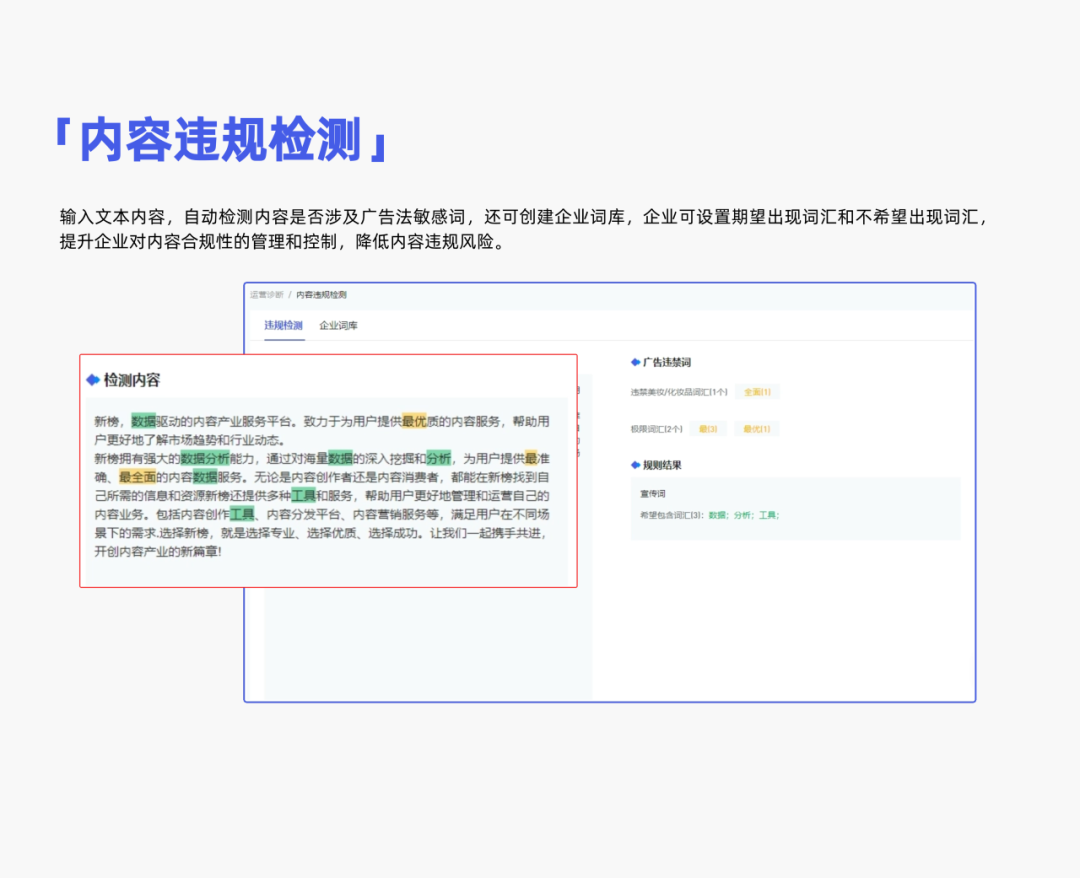
Task: Click the diamond icon beside 规则结果
Action: pyautogui.click(x=635, y=465)
